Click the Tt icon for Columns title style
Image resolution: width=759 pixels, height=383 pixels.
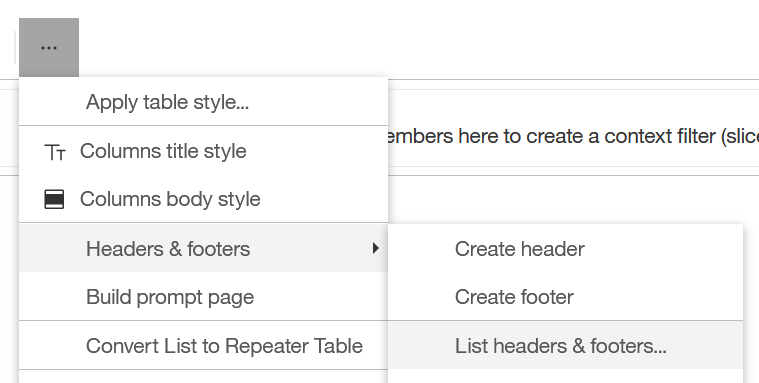[x=54, y=152]
